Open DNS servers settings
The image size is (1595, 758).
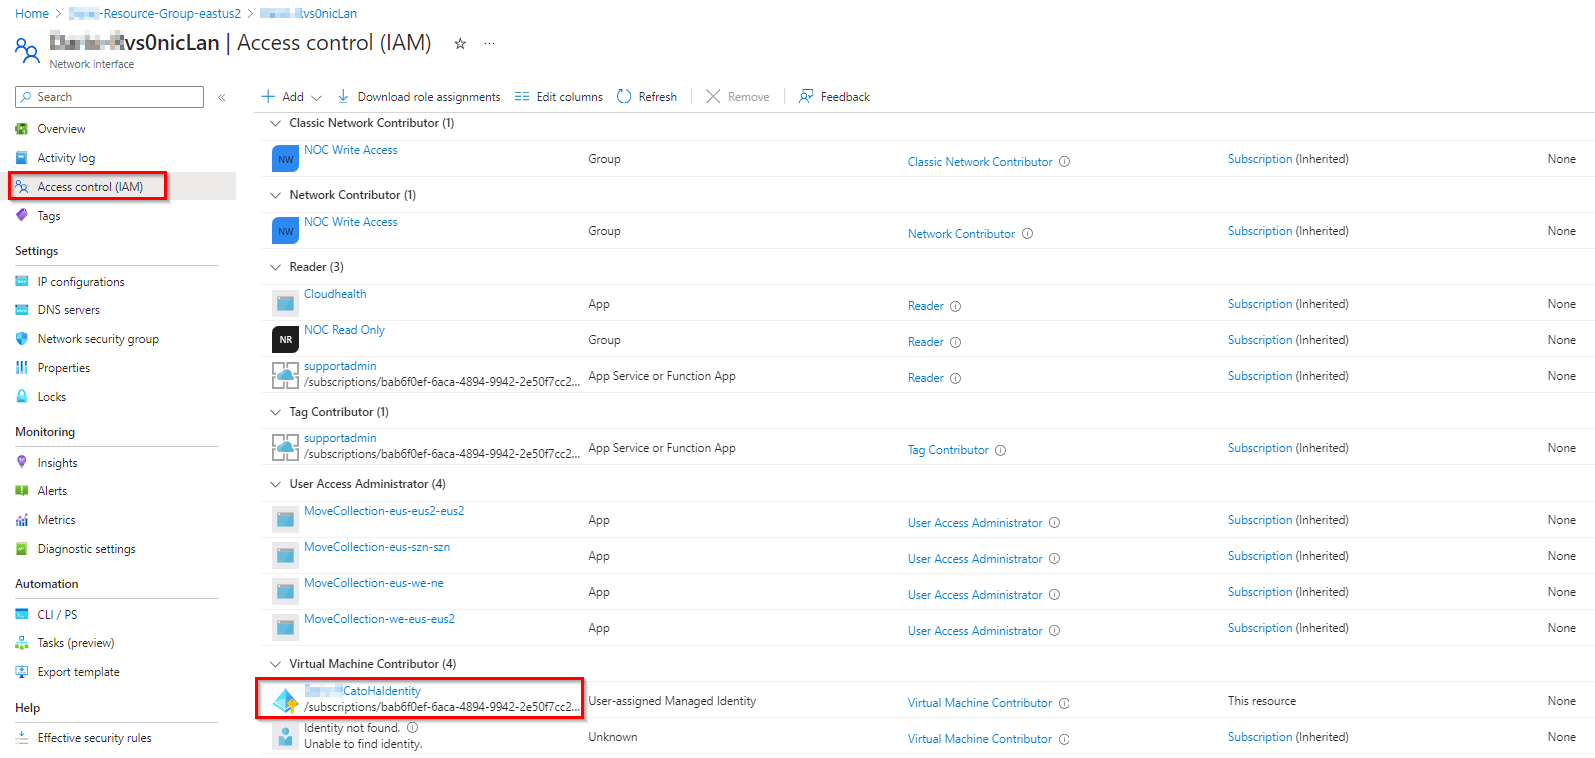point(69,310)
